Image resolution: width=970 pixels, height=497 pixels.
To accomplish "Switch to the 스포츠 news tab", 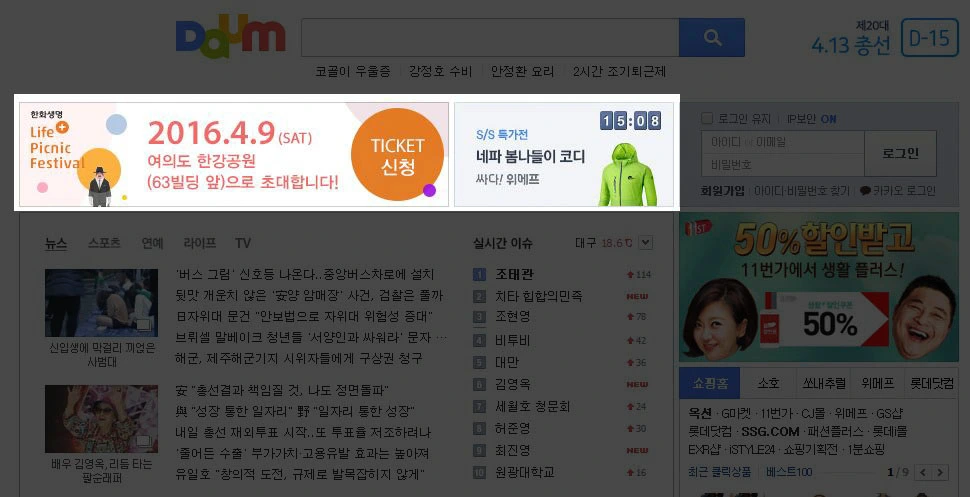I will (104, 243).
